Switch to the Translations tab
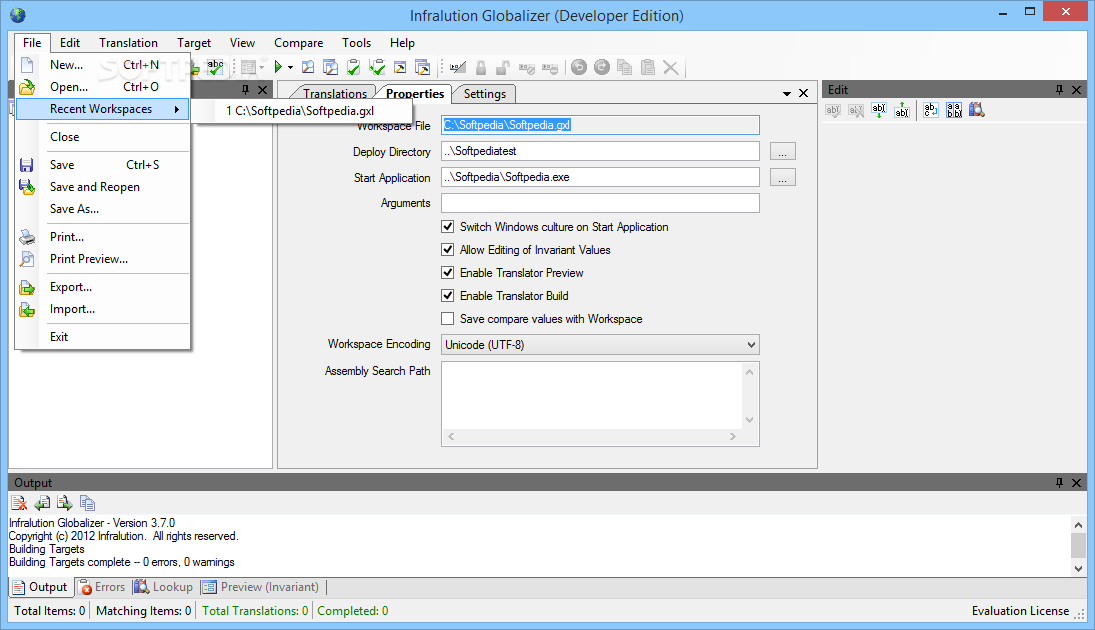 [335, 94]
